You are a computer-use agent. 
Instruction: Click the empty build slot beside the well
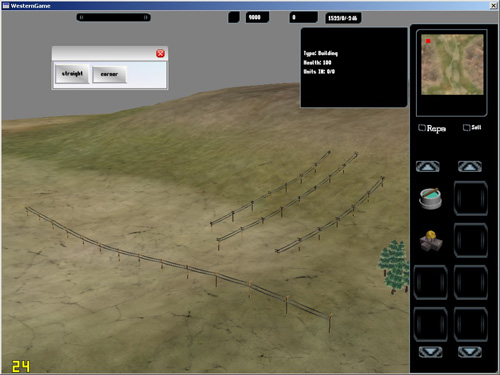pyautogui.click(x=470, y=198)
